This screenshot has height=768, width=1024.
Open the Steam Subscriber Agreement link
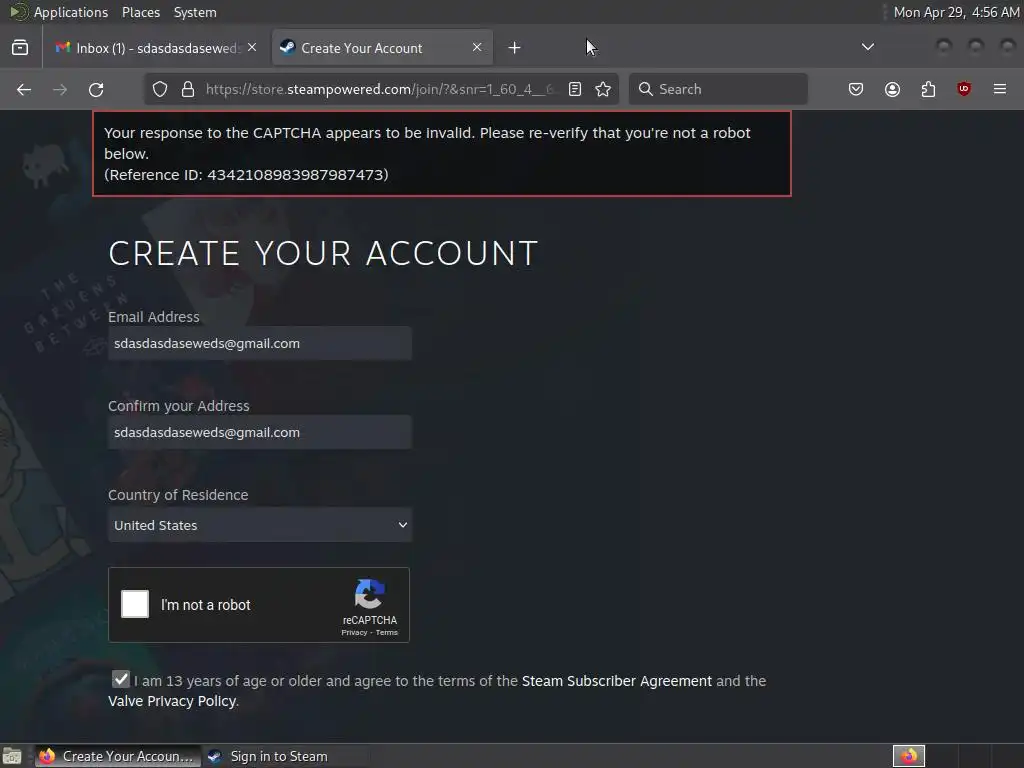616,681
